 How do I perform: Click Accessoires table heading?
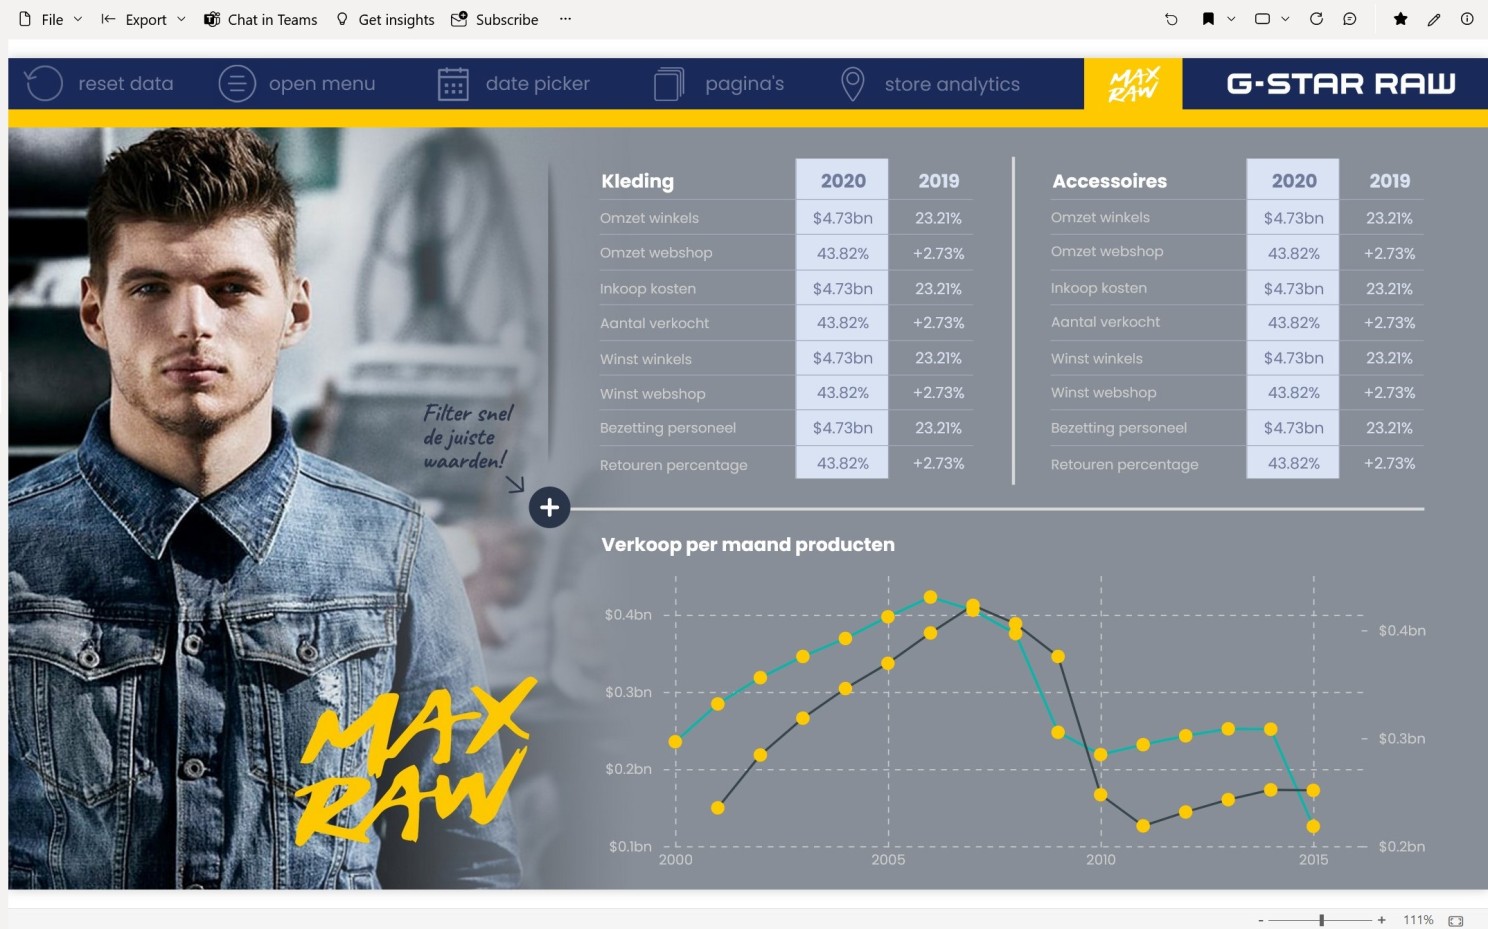pos(1109,181)
